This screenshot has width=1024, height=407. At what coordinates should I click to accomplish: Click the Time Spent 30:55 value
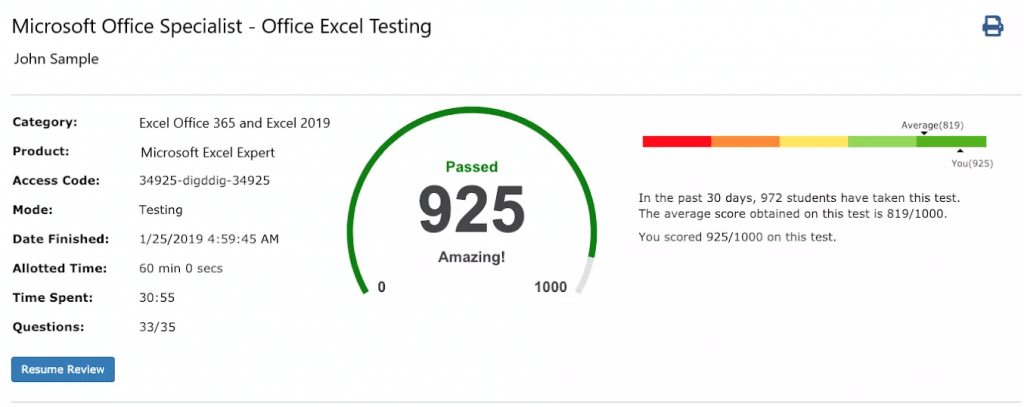[157, 298]
